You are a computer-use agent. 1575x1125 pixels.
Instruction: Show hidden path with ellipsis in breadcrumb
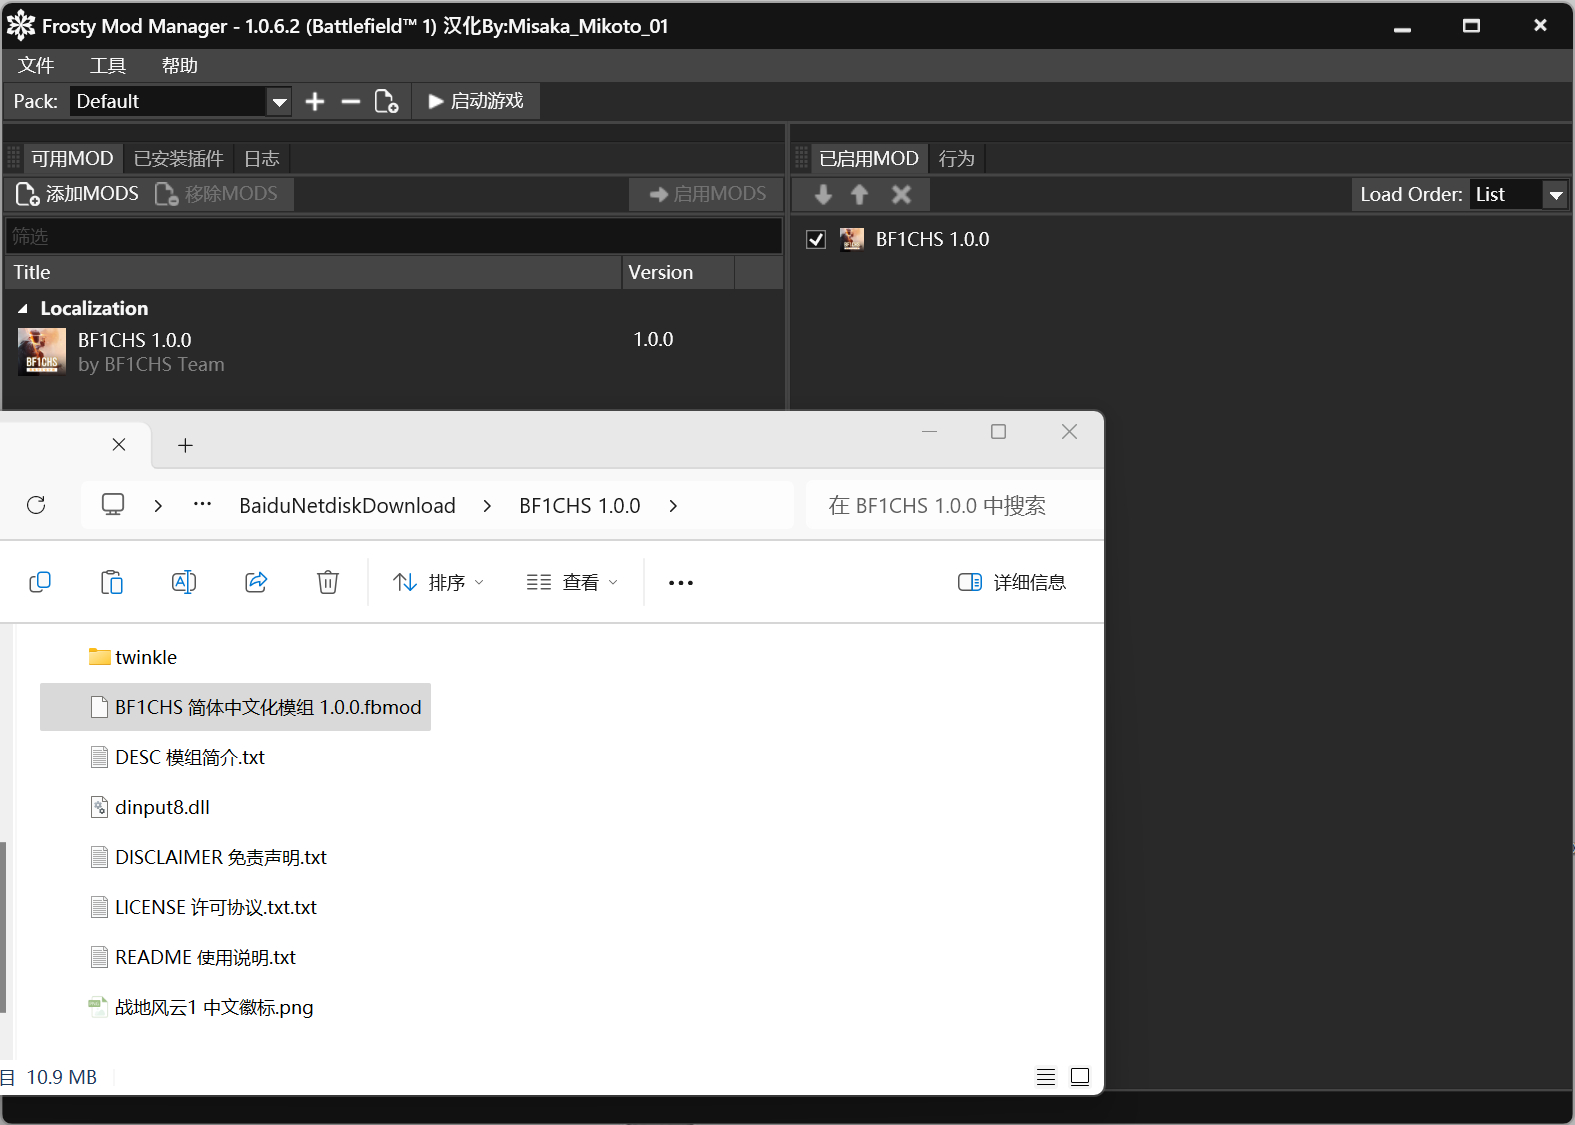click(202, 505)
